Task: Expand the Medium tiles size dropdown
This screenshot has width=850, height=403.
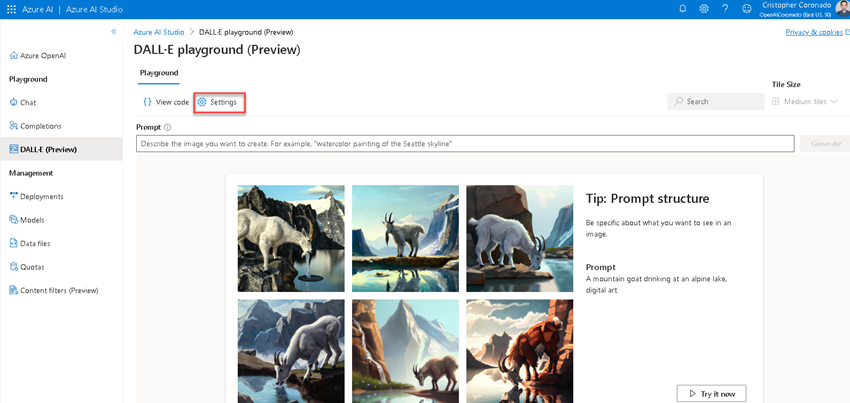Action: (805, 101)
